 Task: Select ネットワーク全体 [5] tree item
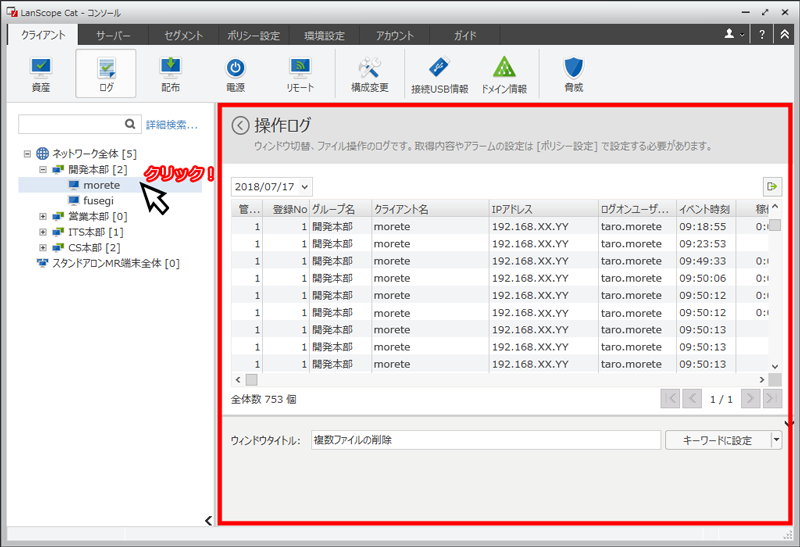(94, 154)
